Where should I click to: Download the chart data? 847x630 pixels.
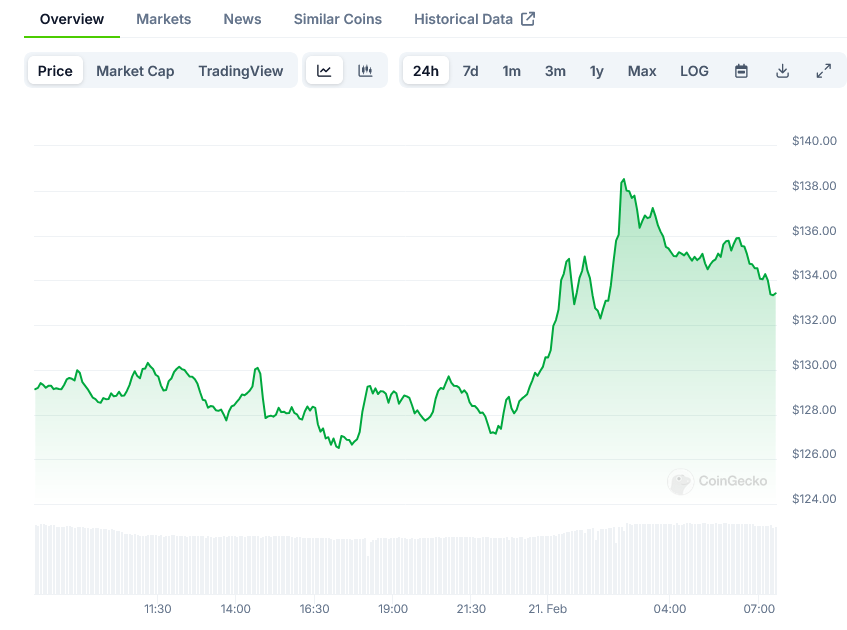[x=782, y=71]
